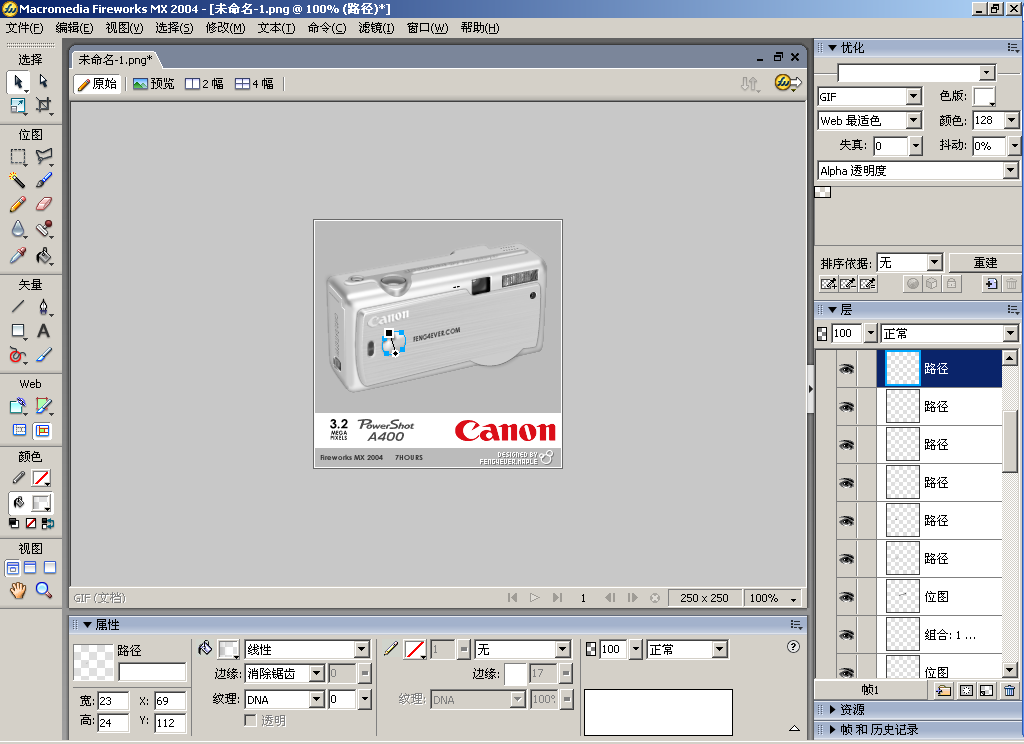Select the Hotspot tool
The width and height of the screenshot is (1024, 744).
tap(18, 406)
